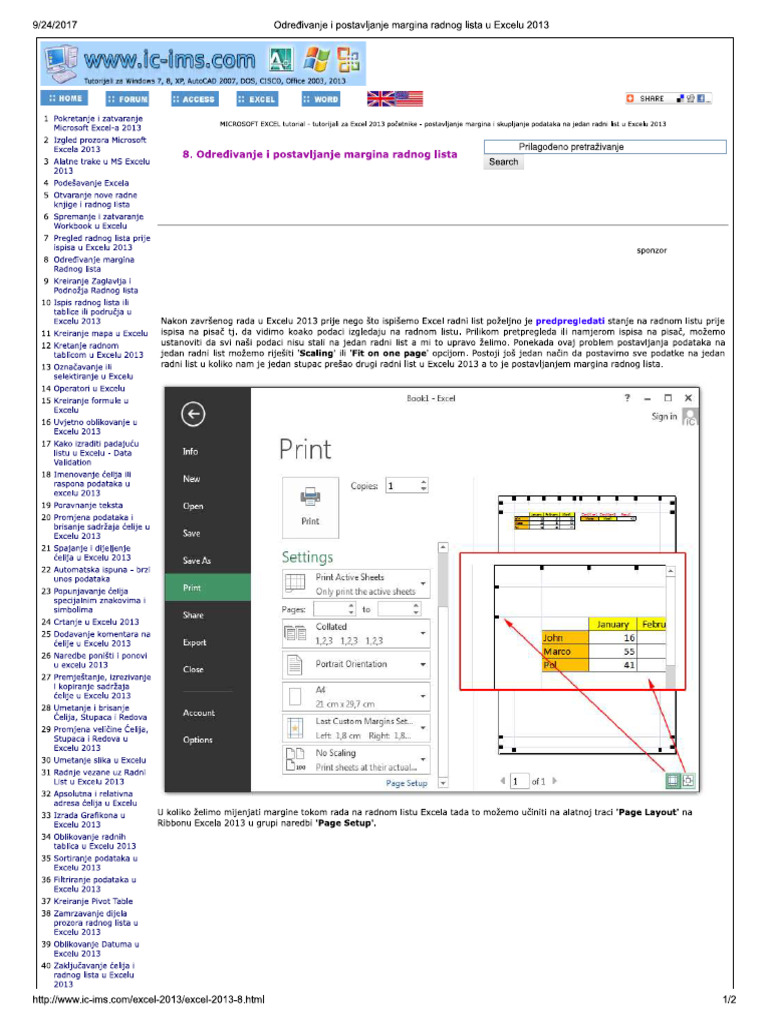Click the printer Print button icon

click(x=310, y=507)
